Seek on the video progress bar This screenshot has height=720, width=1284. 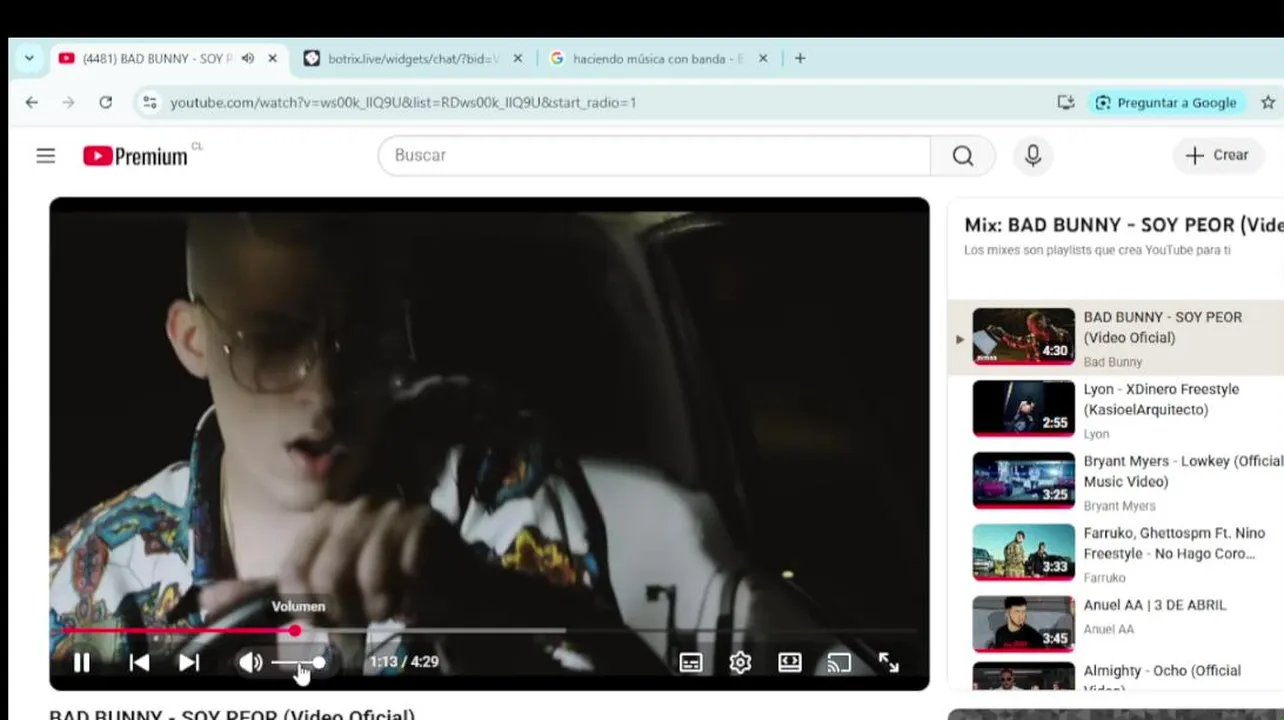click(x=489, y=630)
